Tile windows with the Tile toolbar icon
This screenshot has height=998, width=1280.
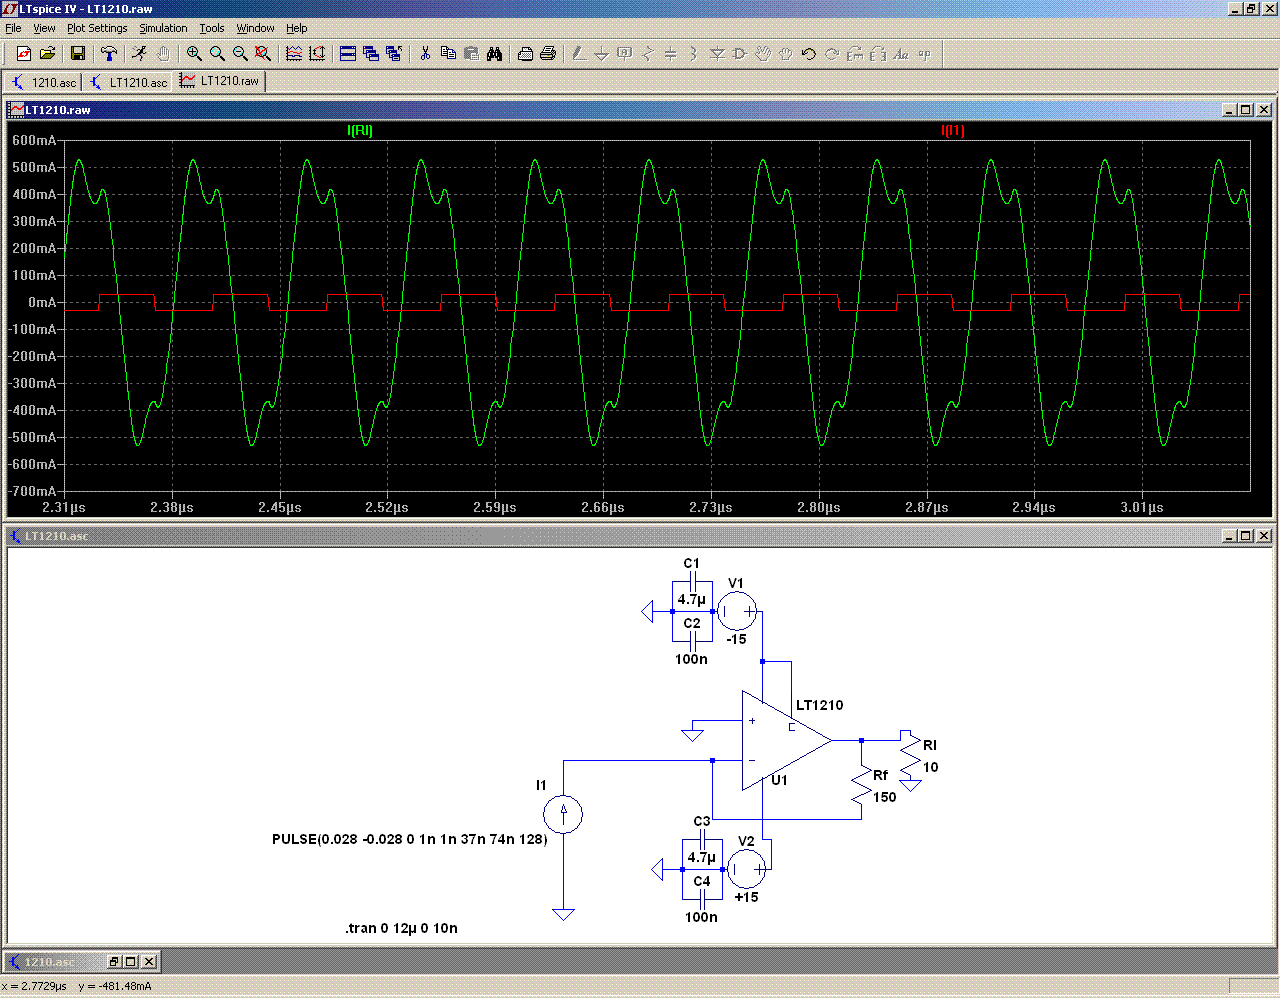click(348, 54)
